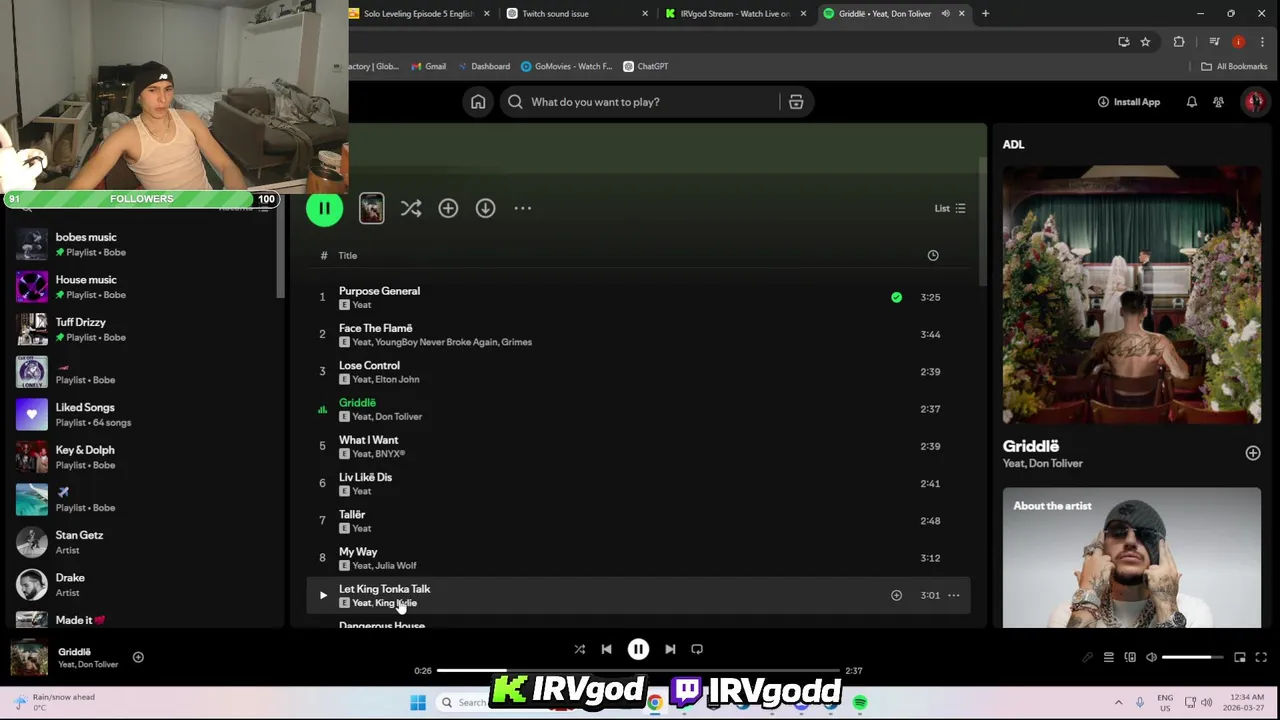Open the Spotify profile avatar menu
Screen dimensions: 1280x720
pos(1254,102)
